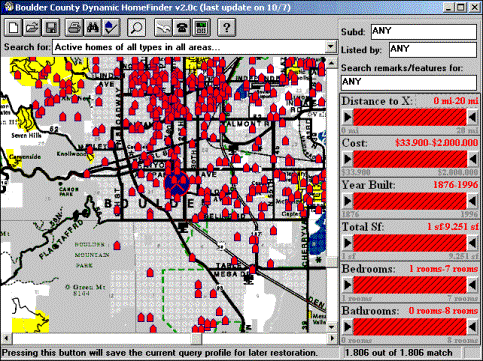Image resolution: width=483 pixels, height=361 pixels.
Task: Click the status bar hint about saving the query profile
Action: pyautogui.click(x=159, y=353)
